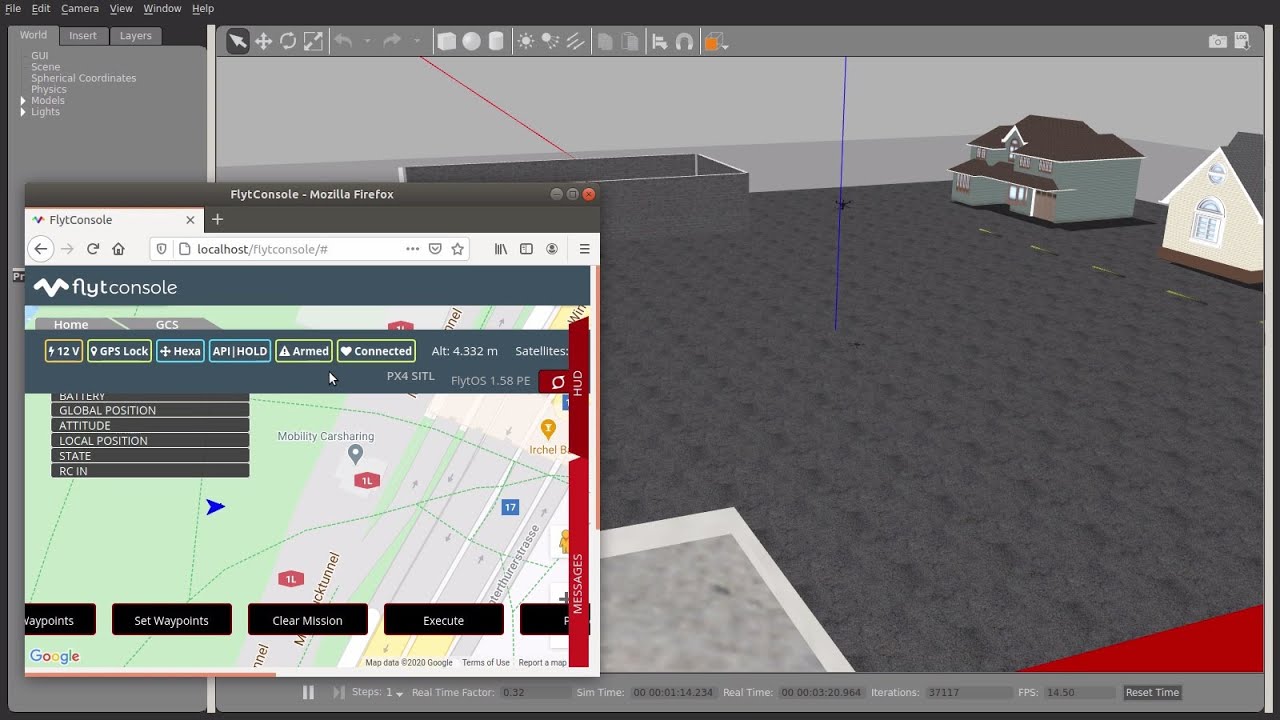Click the redo arrow in Gazebo toolbar
This screenshot has width=1280, height=720.
[392, 41]
